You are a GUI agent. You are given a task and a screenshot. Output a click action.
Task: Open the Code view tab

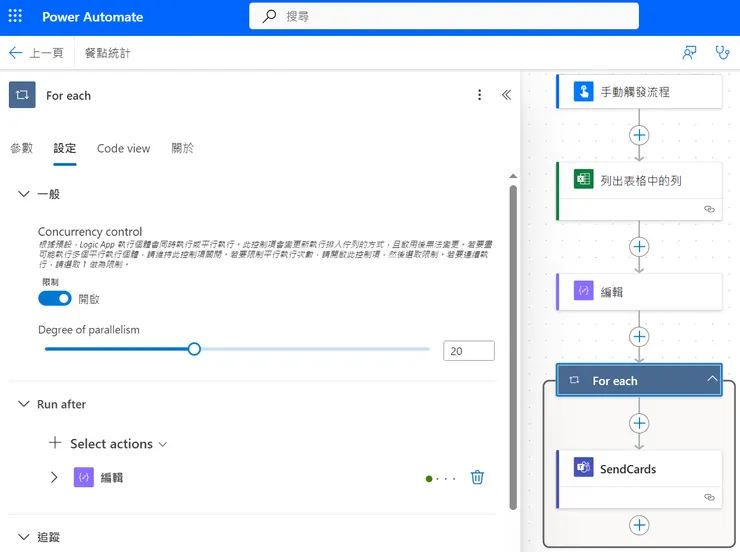pyautogui.click(x=123, y=148)
